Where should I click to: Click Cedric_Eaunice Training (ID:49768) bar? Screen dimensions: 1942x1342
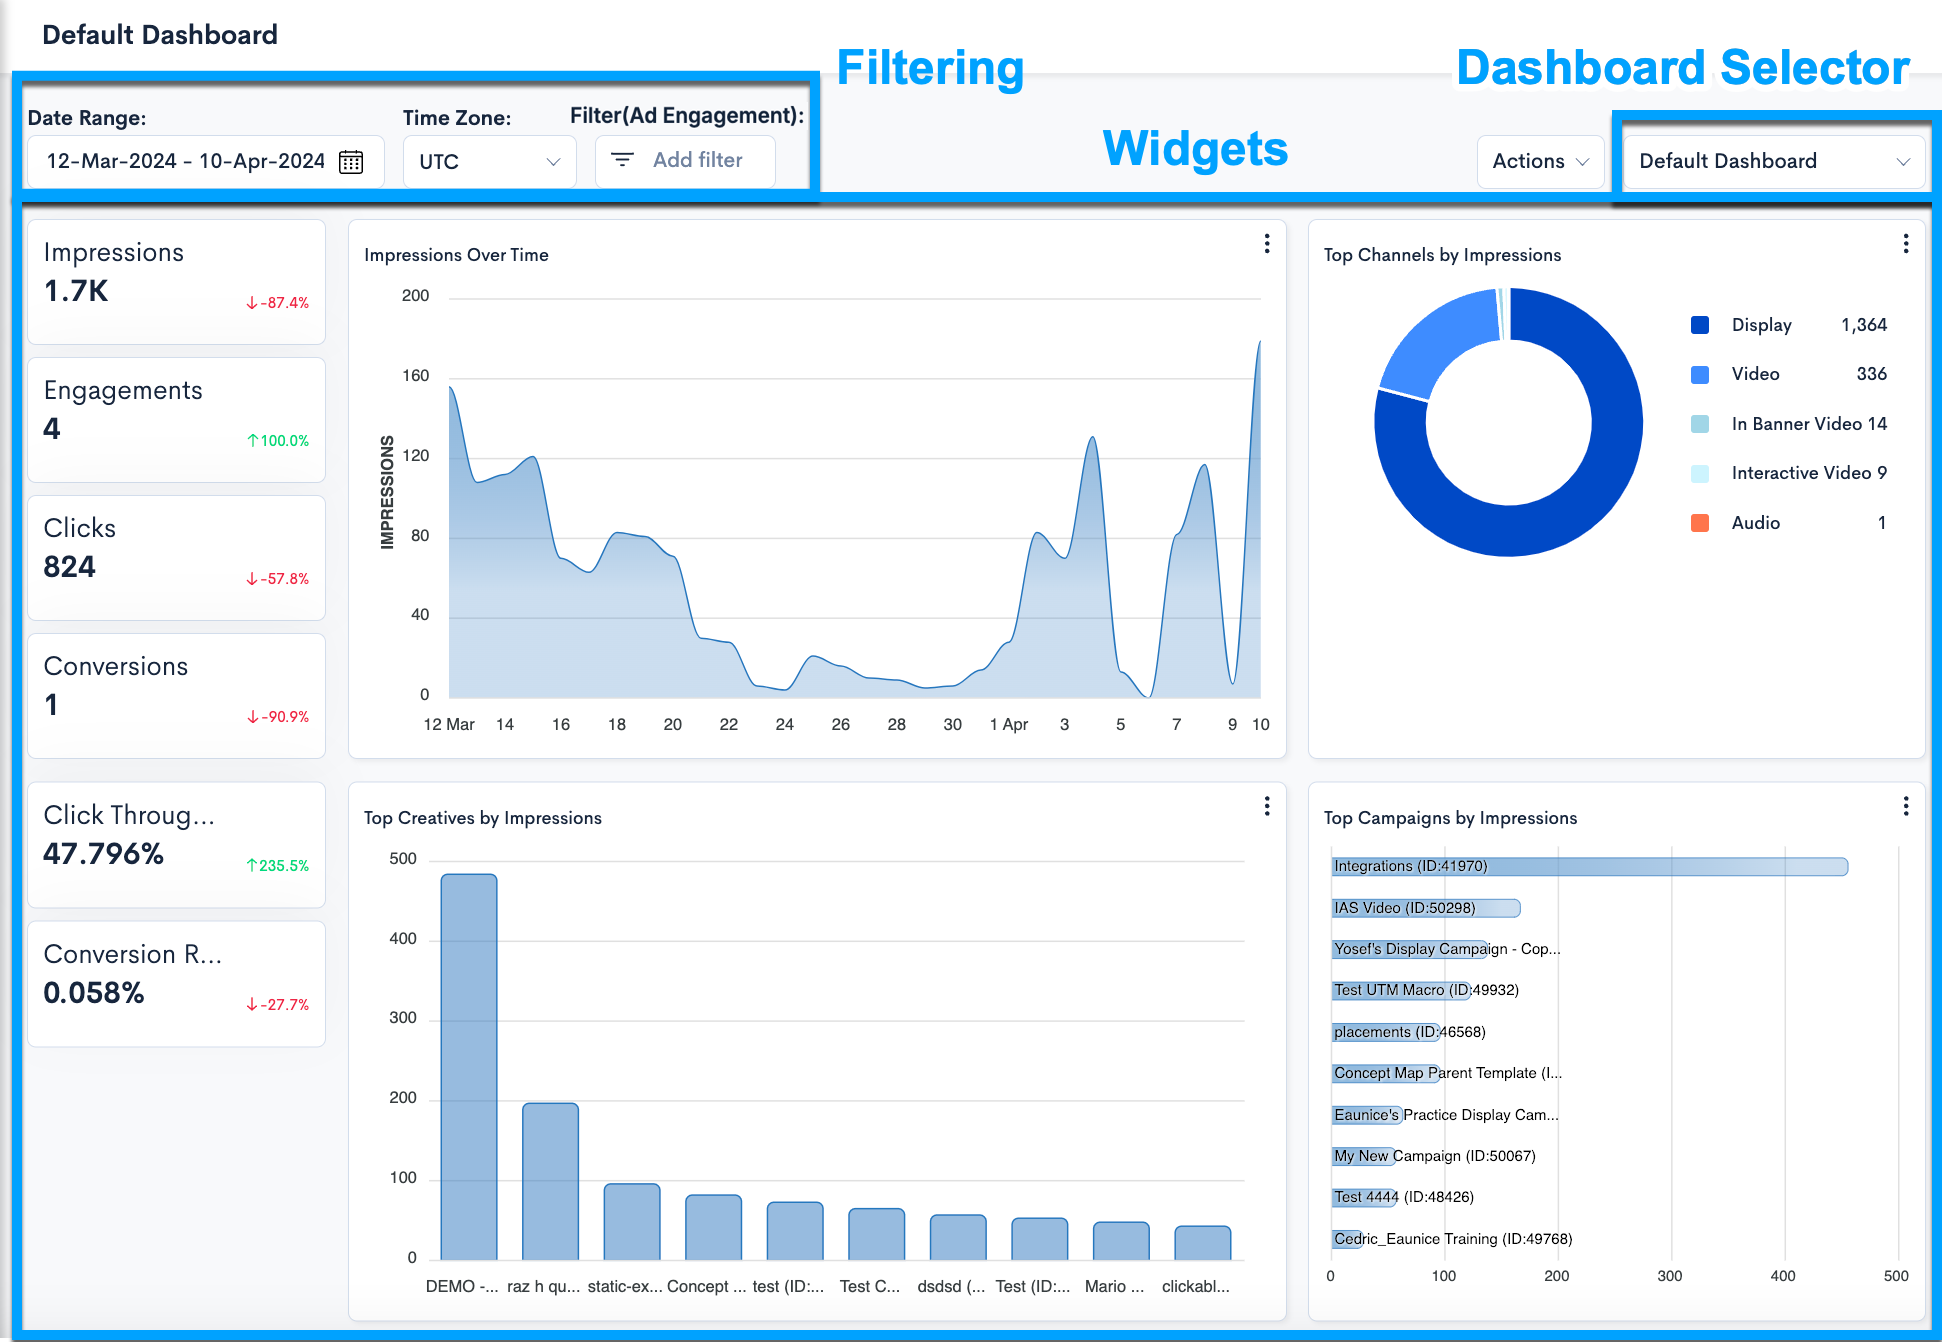tap(1347, 1239)
